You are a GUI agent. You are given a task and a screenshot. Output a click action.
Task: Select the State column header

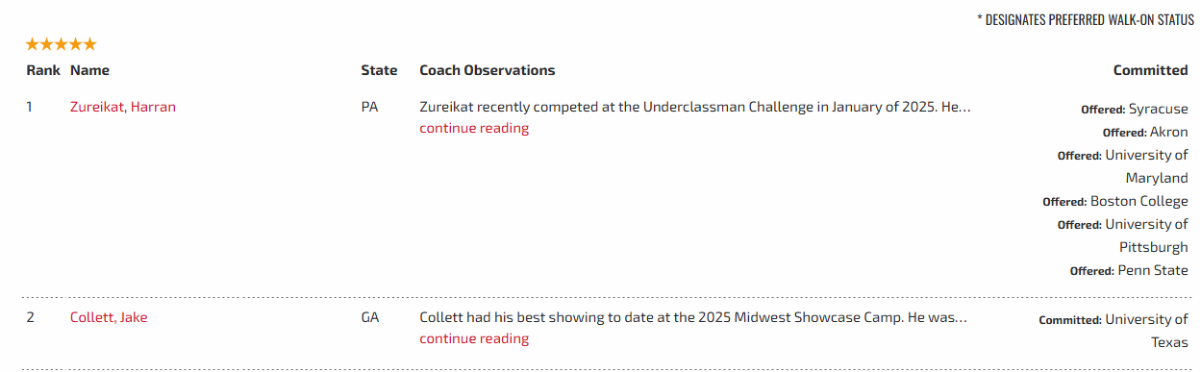pos(379,70)
